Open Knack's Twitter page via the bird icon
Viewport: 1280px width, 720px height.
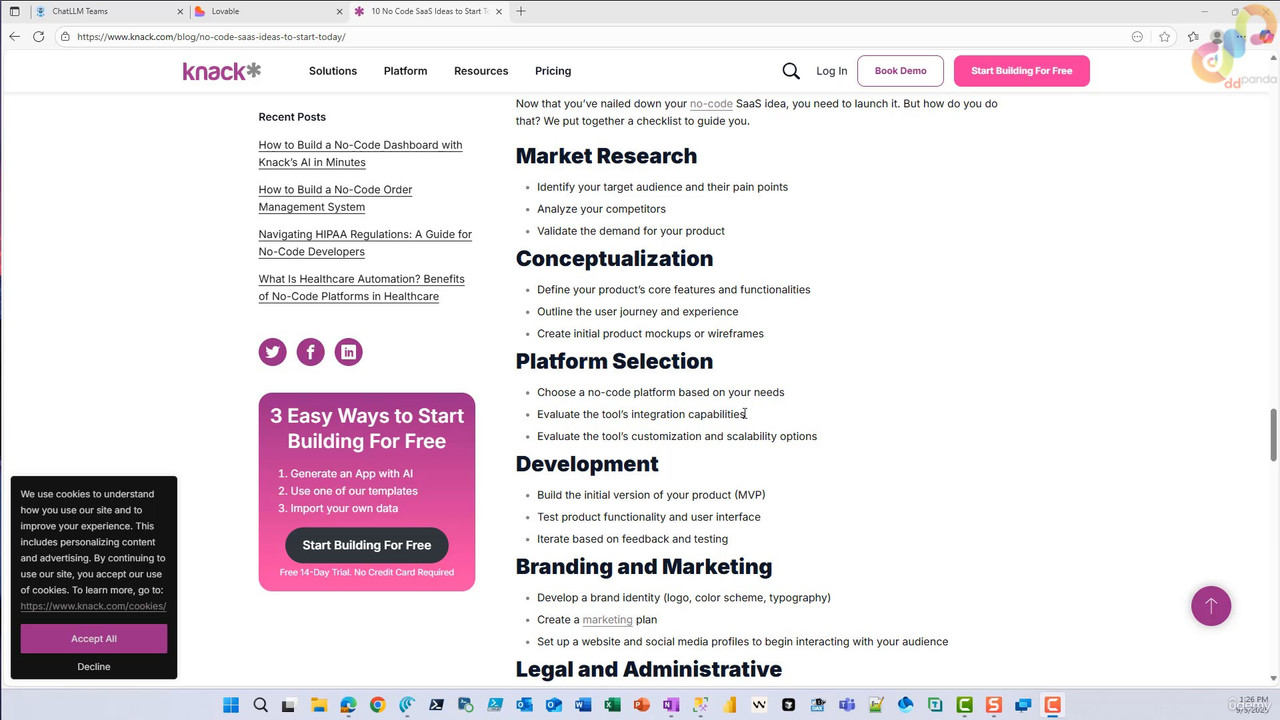point(273,352)
